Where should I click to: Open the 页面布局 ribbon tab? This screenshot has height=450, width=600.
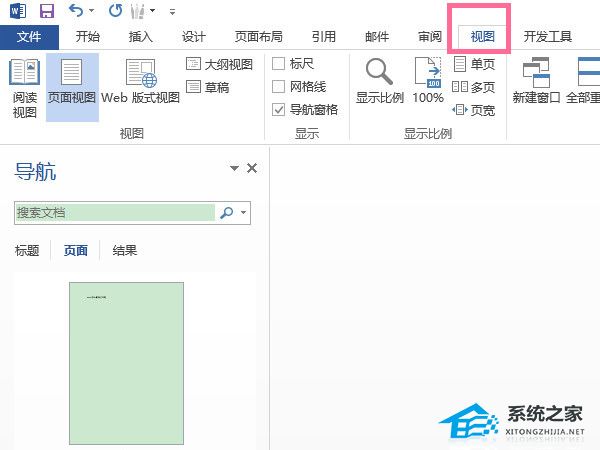point(259,37)
